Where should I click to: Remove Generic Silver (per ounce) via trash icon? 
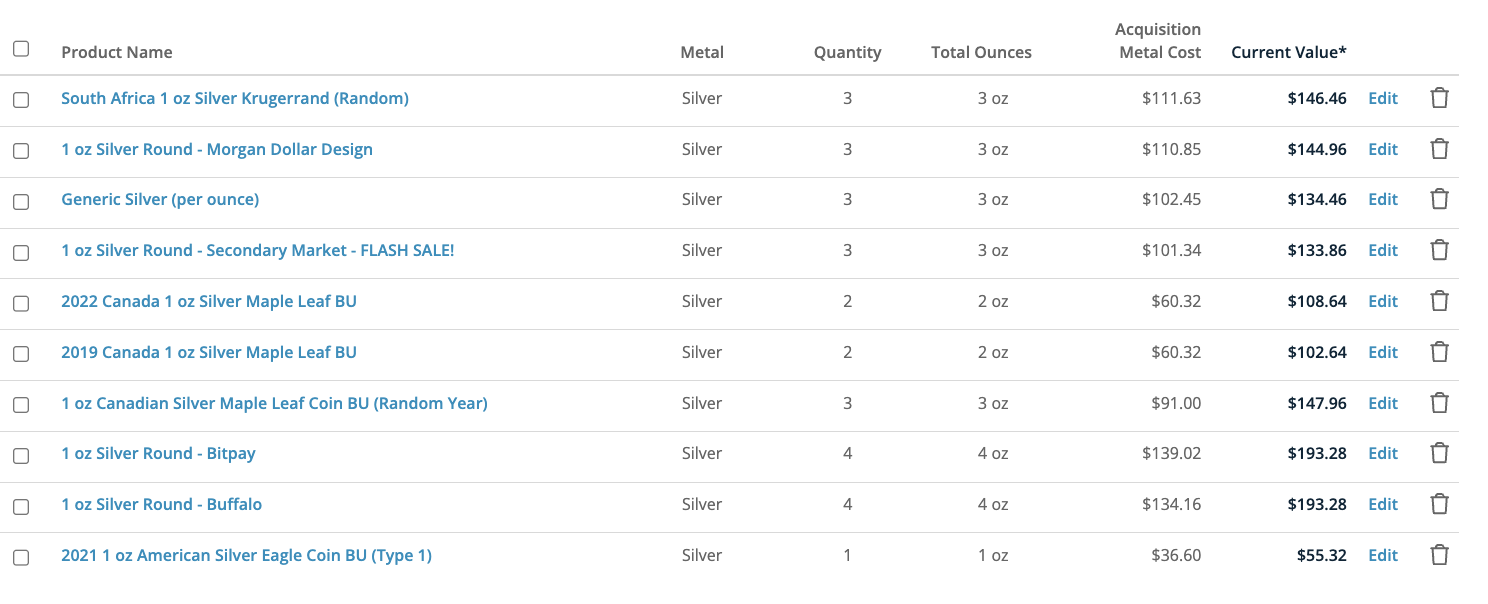pyautogui.click(x=1439, y=199)
